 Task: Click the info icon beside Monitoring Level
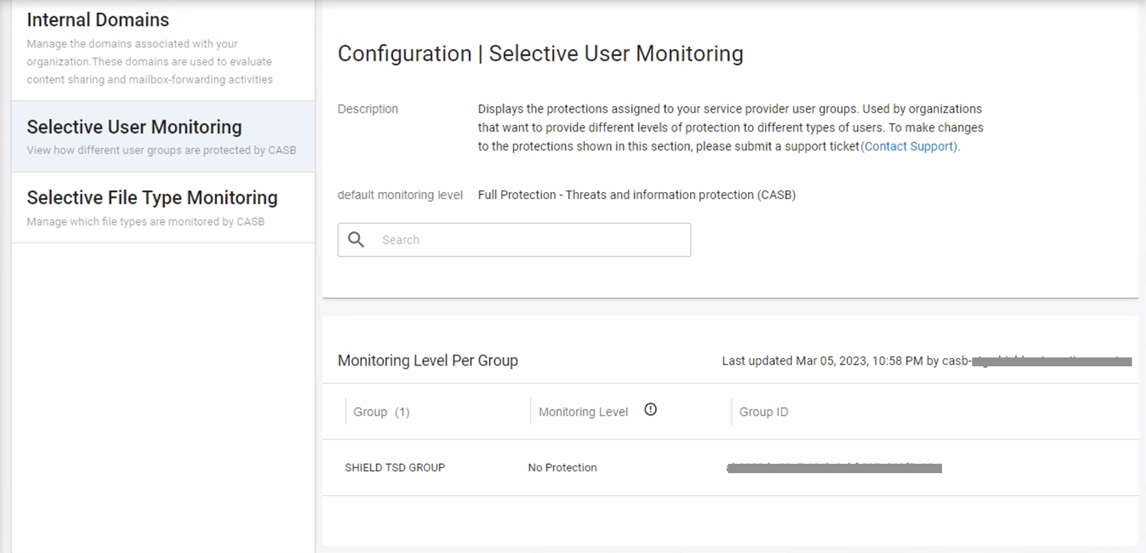650,410
